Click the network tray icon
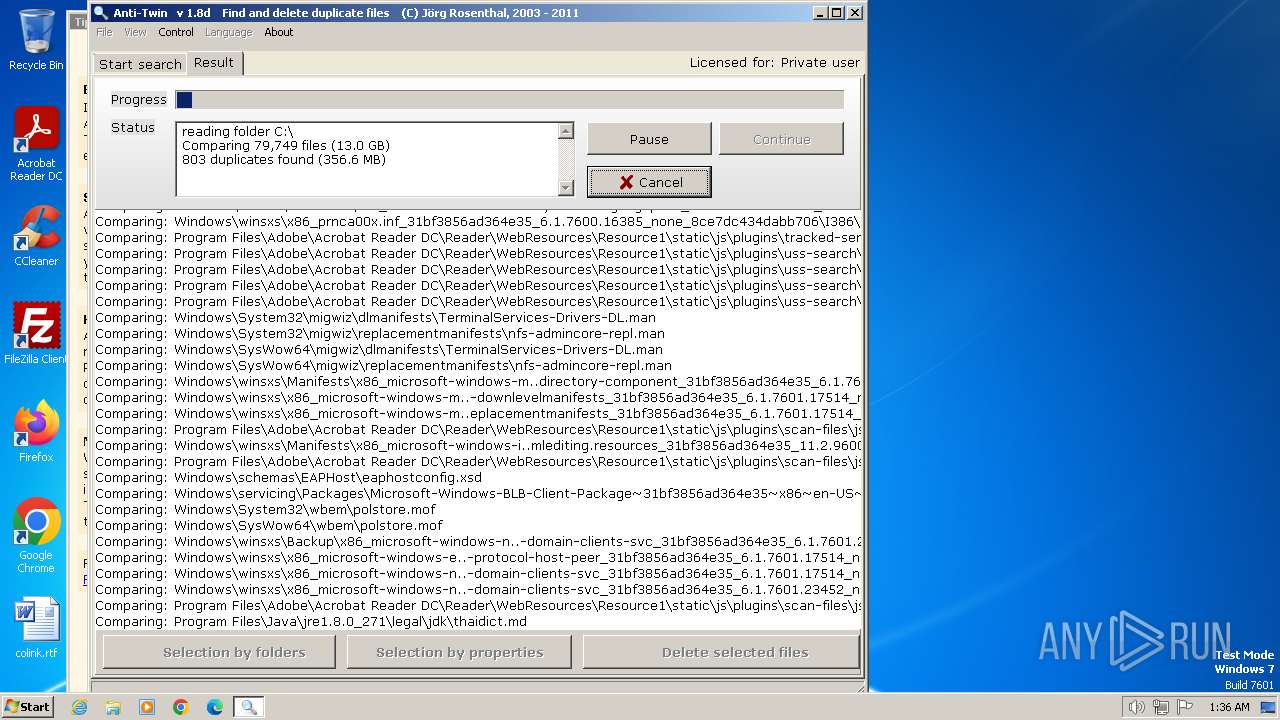This screenshot has height=720, width=1280. coord(1161,707)
